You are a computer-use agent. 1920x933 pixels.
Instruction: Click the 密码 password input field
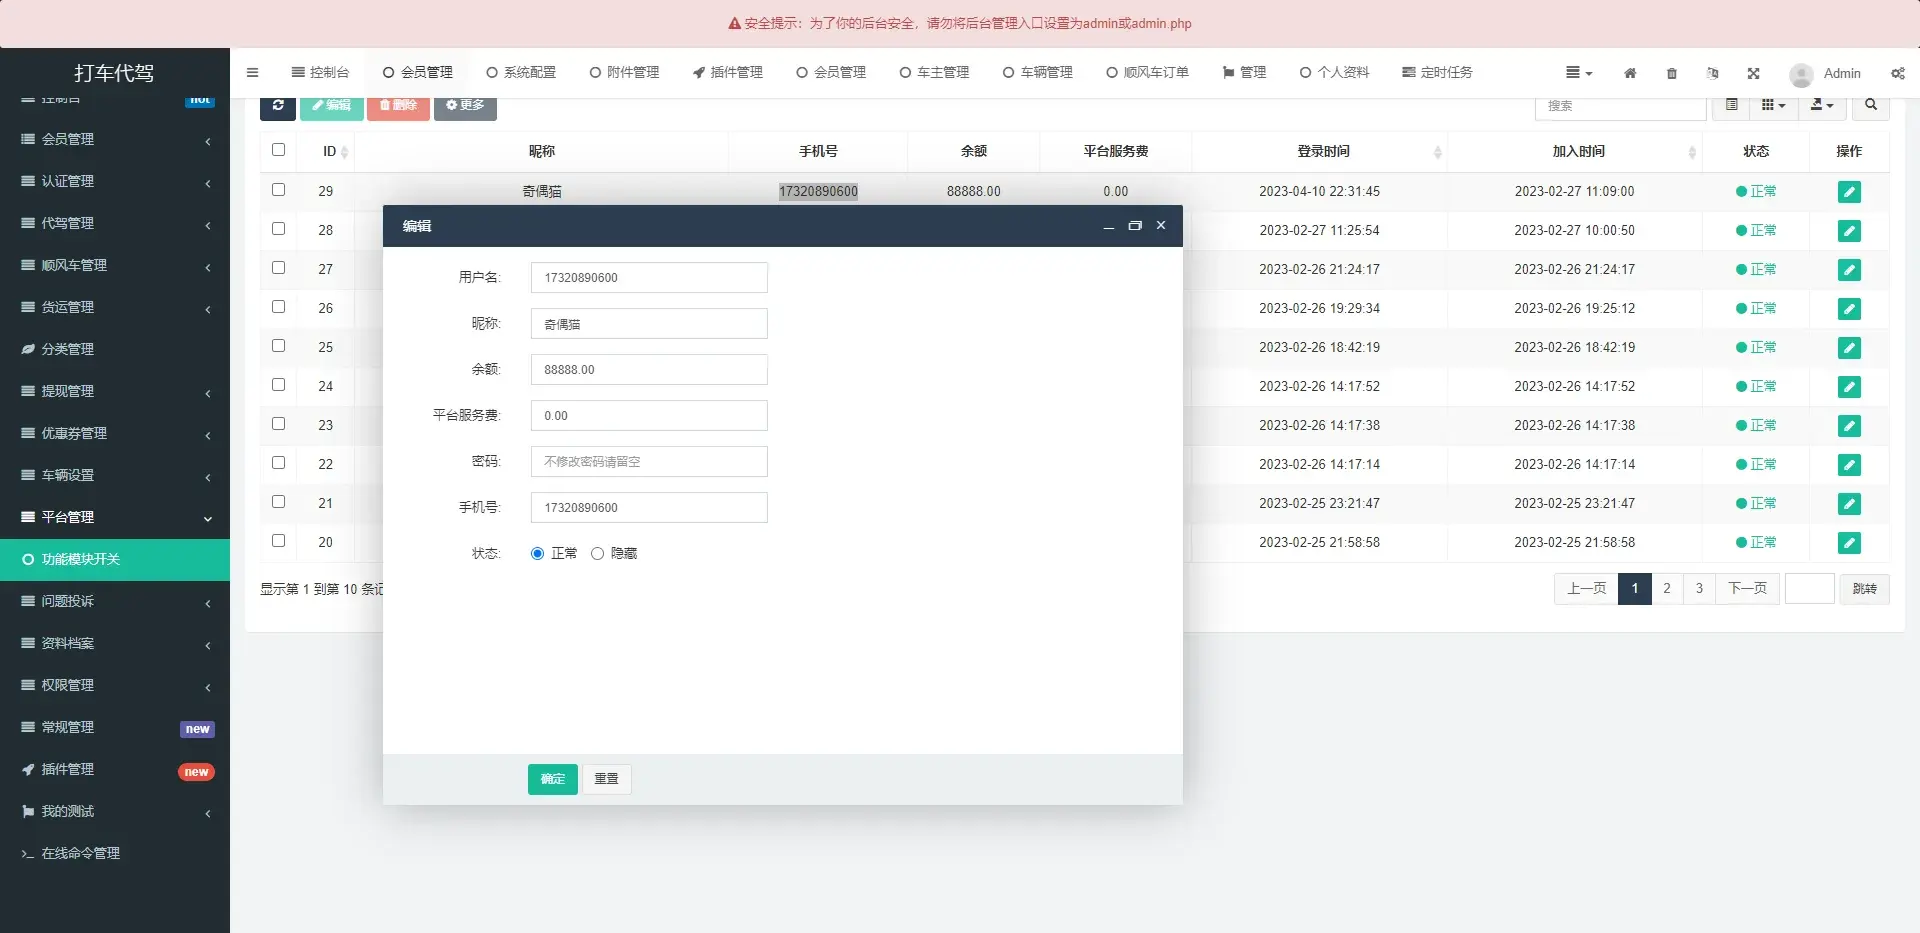pos(649,462)
